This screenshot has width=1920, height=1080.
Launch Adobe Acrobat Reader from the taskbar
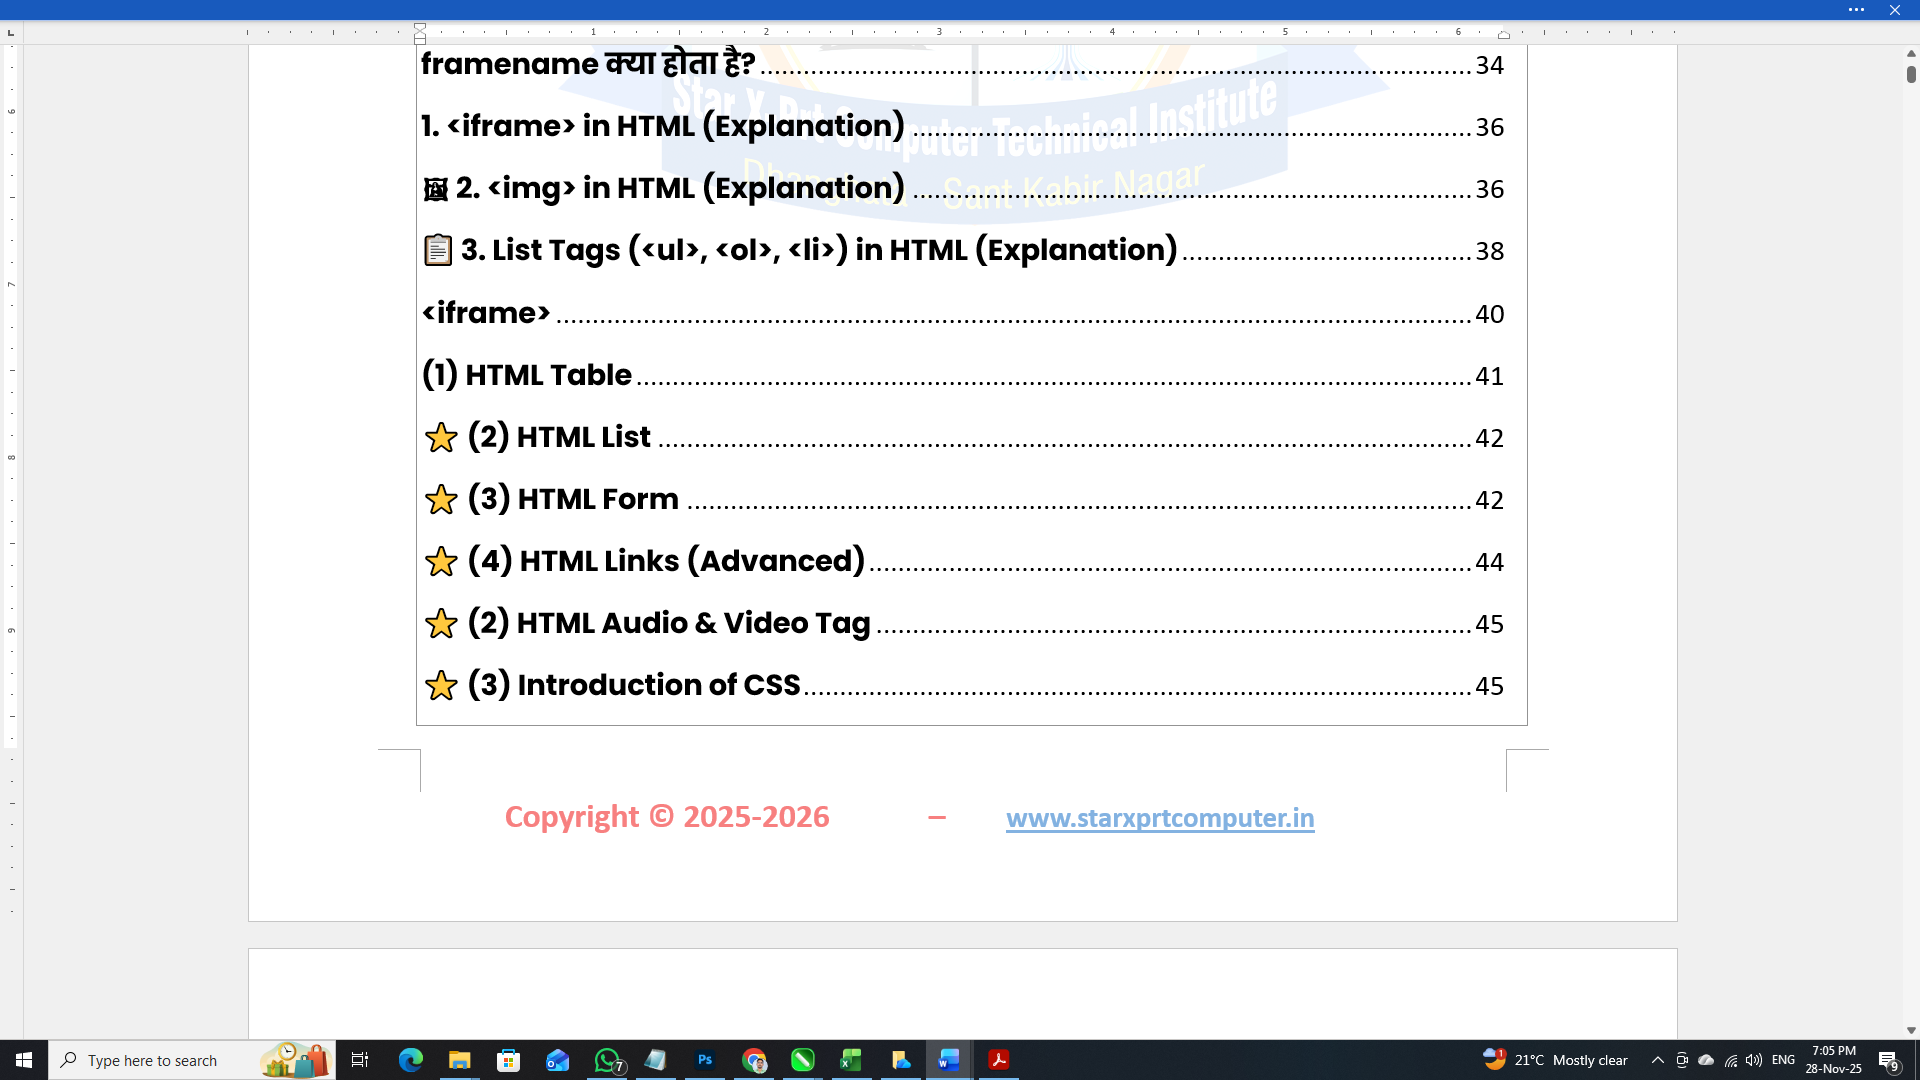click(x=999, y=1059)
